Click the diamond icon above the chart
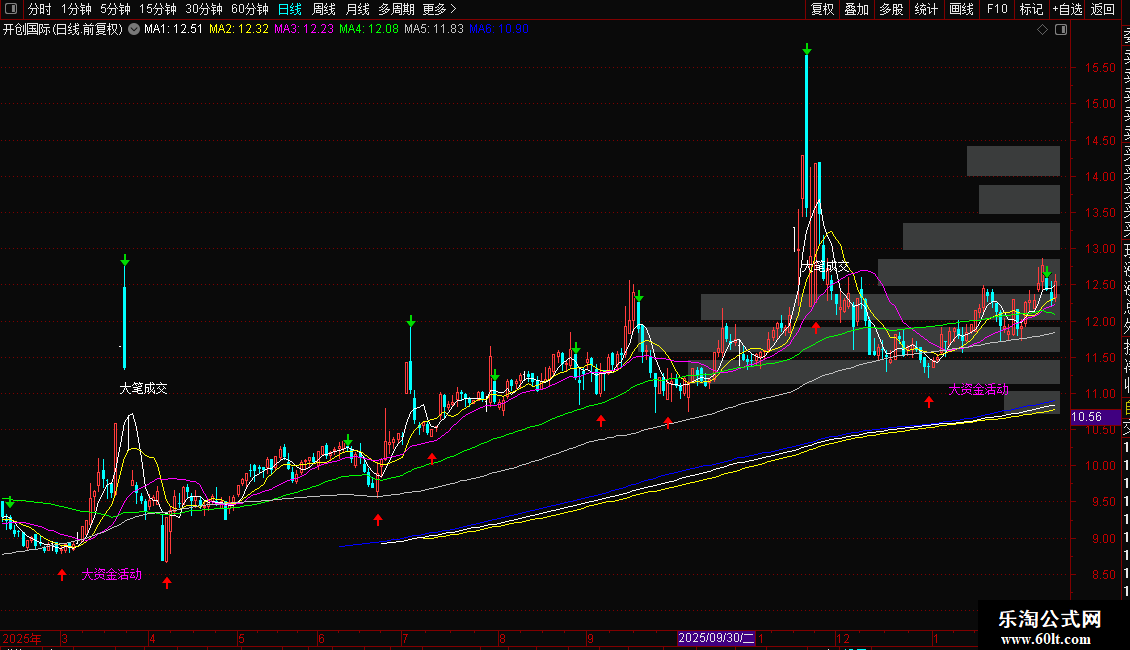 (1042, 29)
